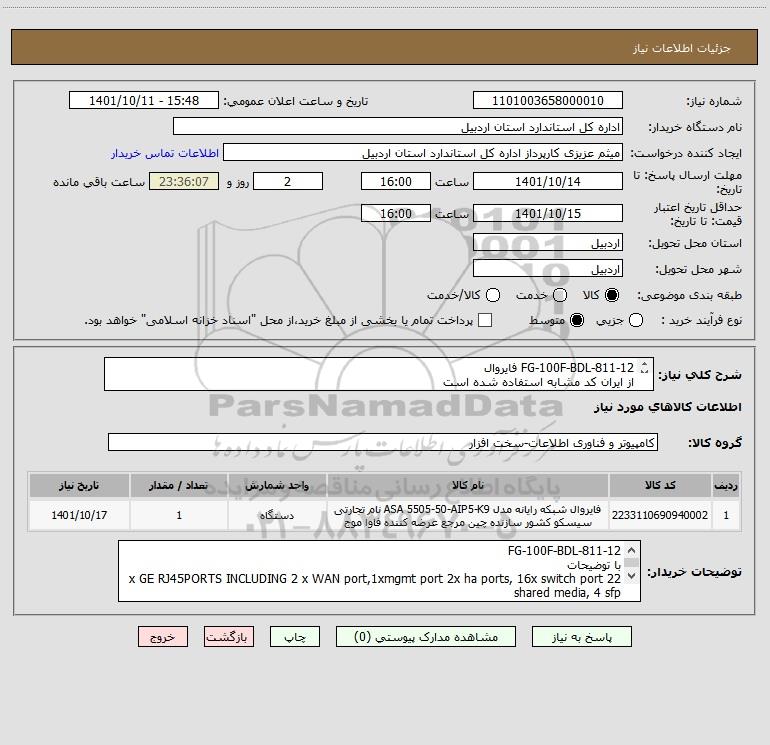
Task: Select the 'جزیی' purchase type radio
Action: 636,320
